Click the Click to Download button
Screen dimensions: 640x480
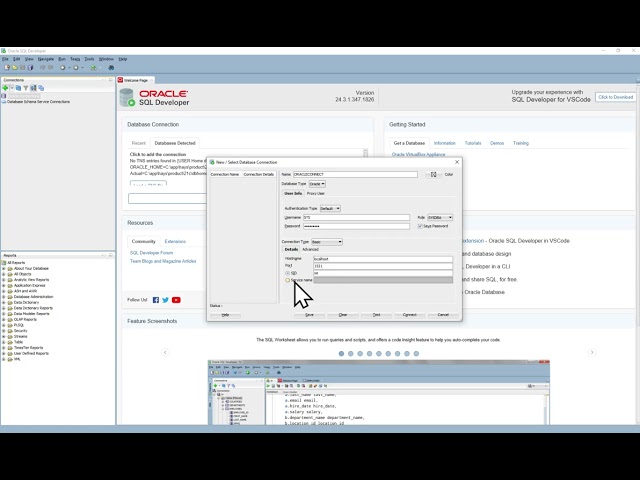point(616,97)
